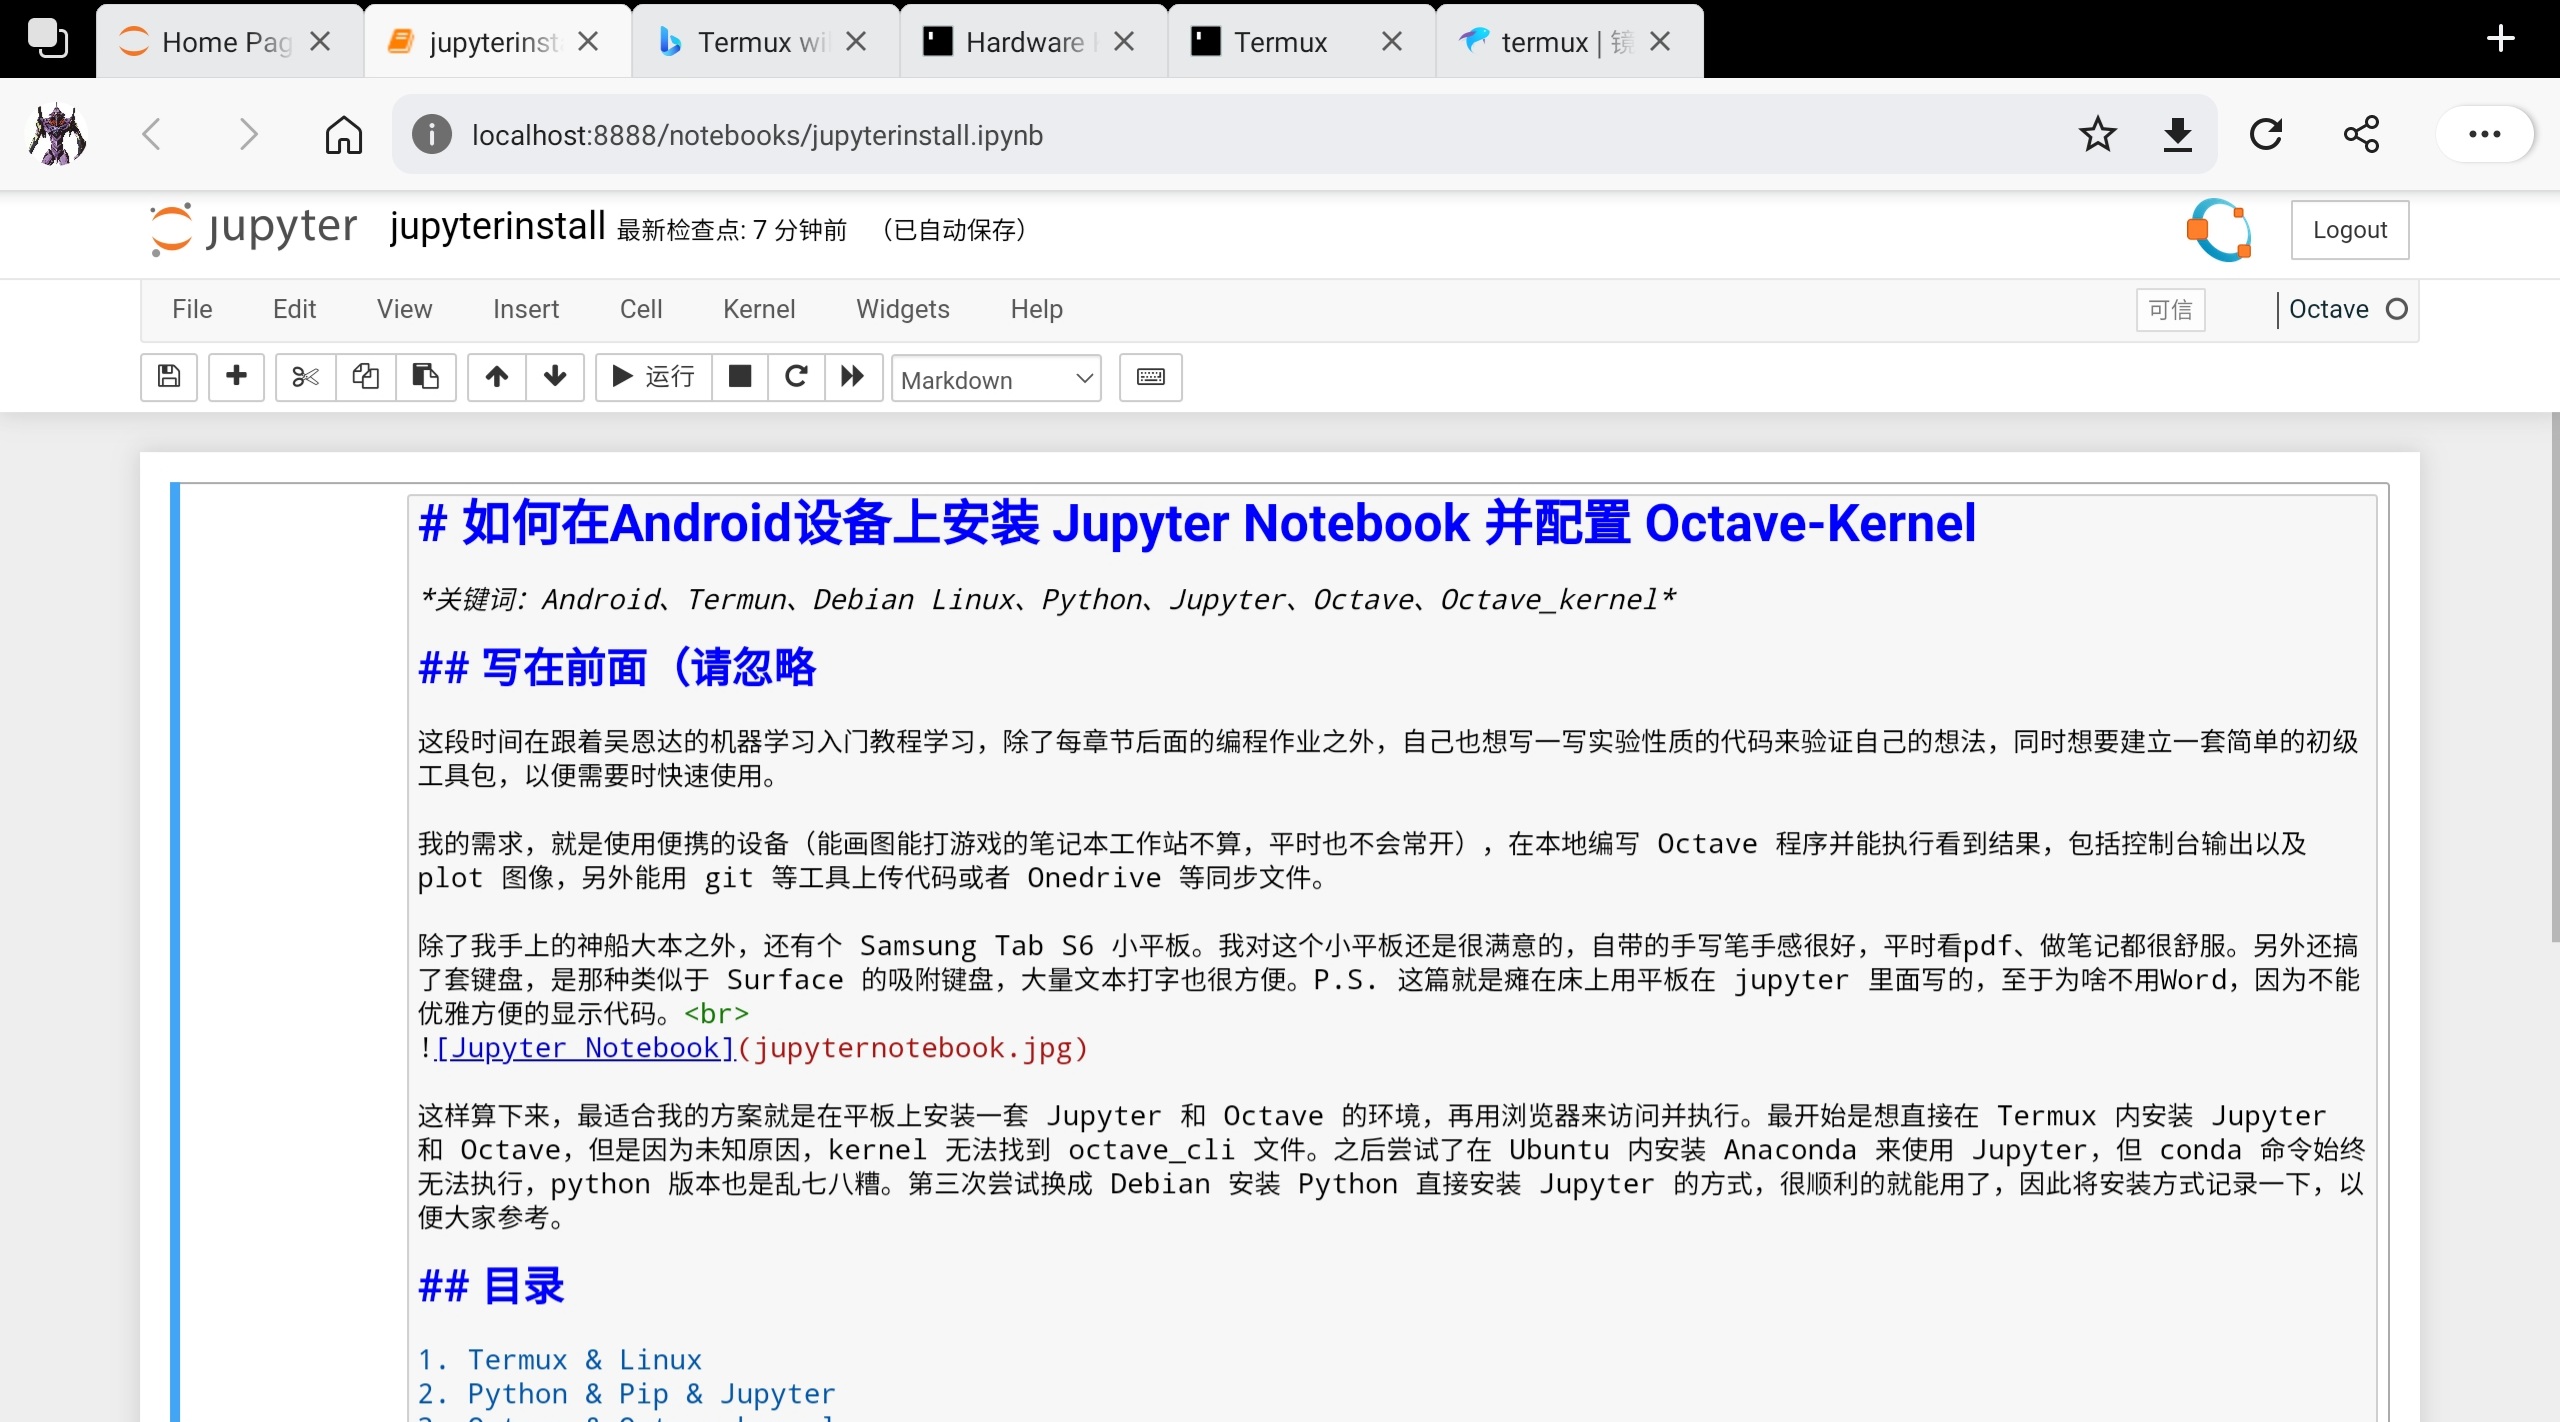Move the current cell up
Viewport: 2560px width, 1422px height.
[x=495, y=377]
